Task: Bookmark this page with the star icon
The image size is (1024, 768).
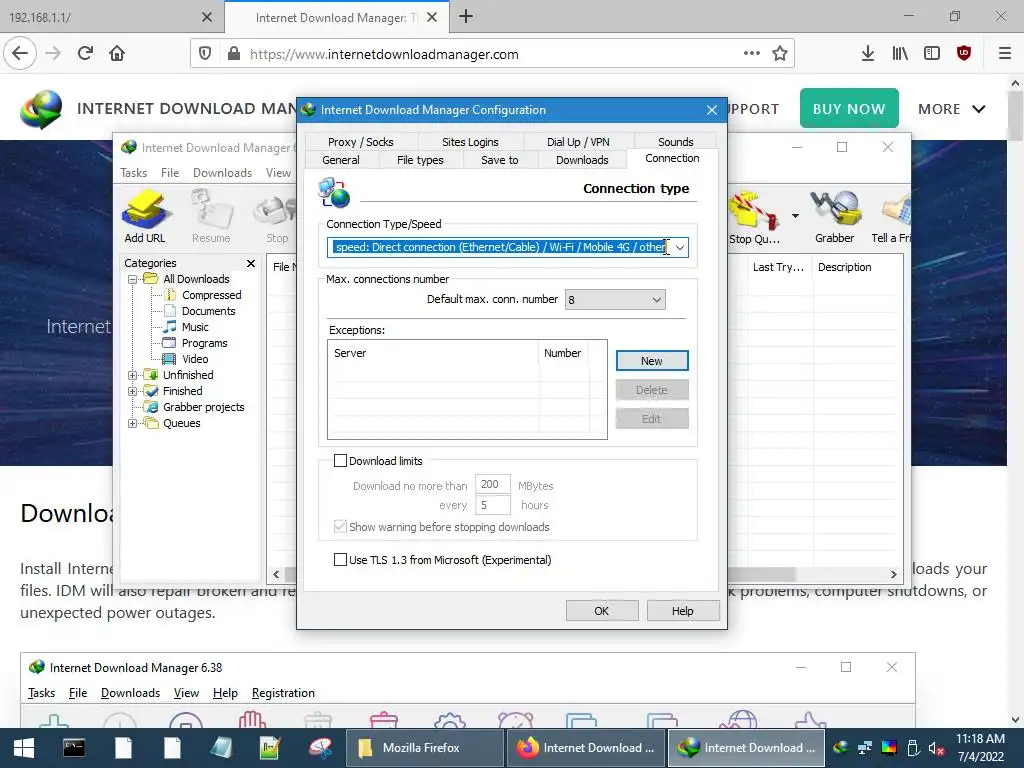Action: pyautogui.click(x=780, y=54)
